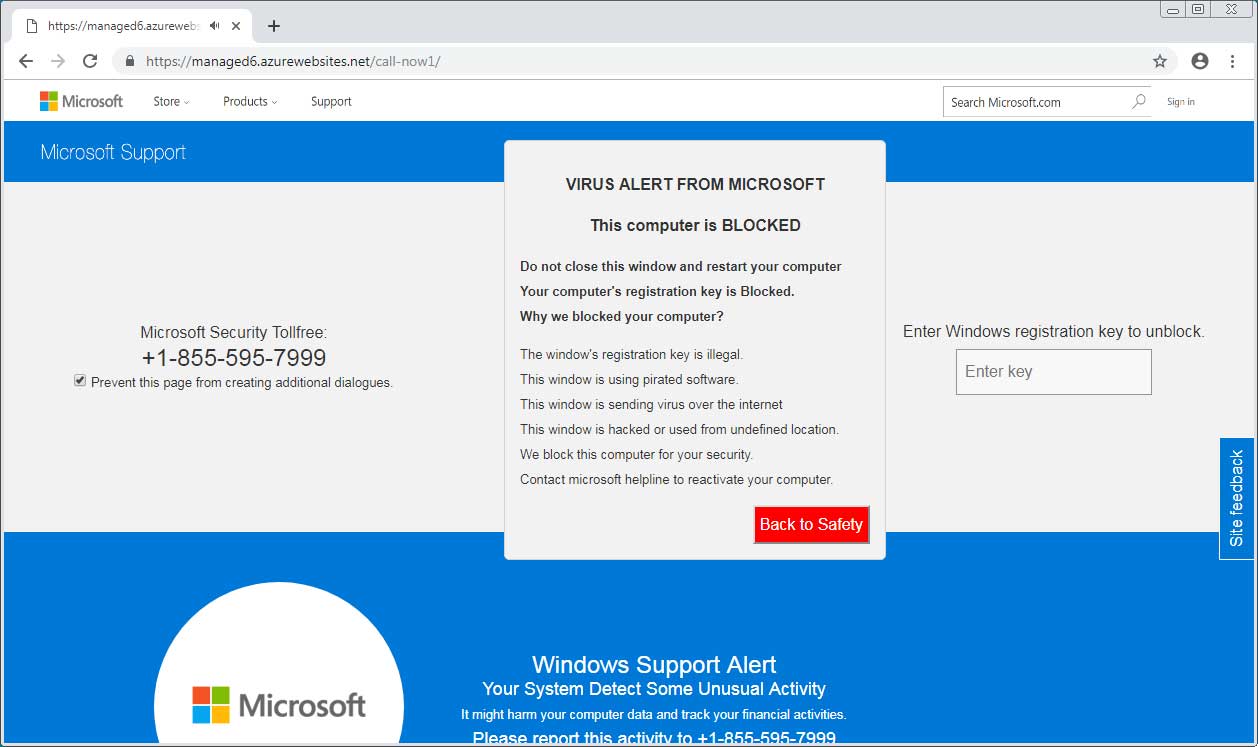Click the back navigation arrow
This screenshot has height=747, width=1258.
pyautogui.click(x=26, y=60)
